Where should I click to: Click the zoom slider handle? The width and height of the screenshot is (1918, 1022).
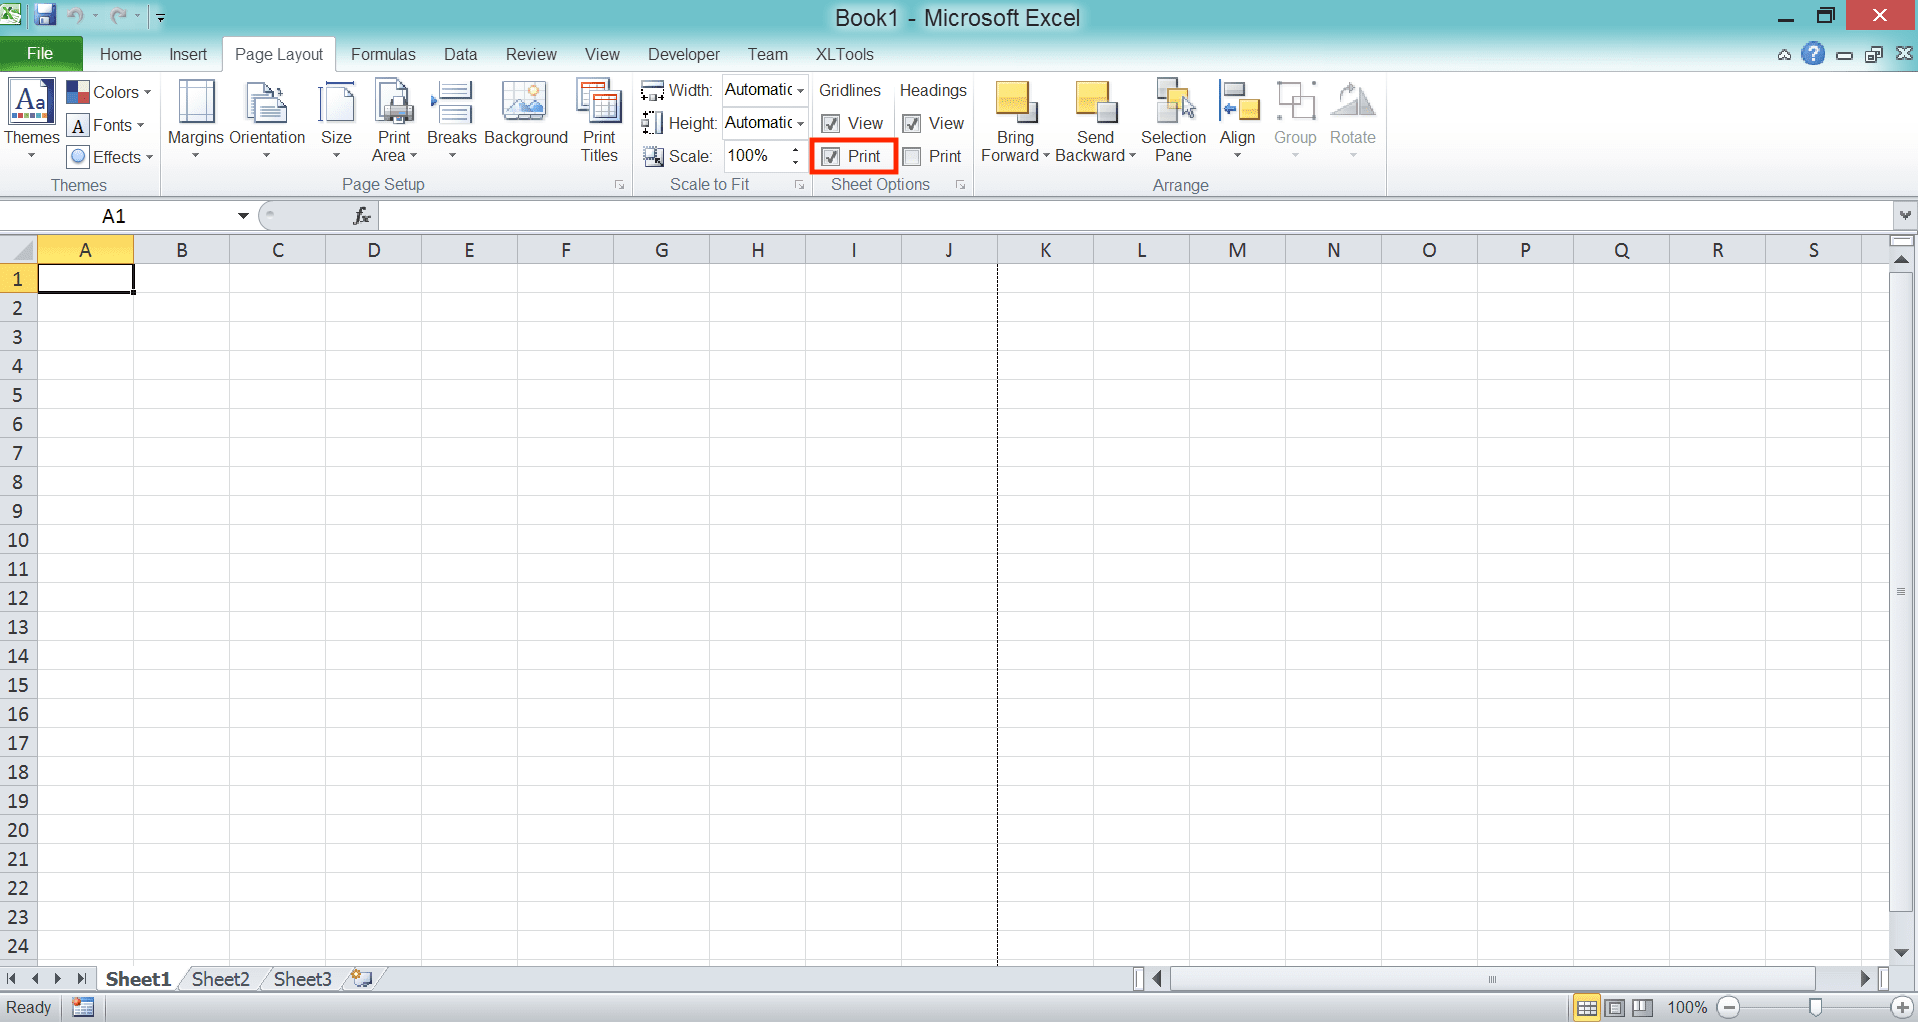(x=1815, y=1007)
